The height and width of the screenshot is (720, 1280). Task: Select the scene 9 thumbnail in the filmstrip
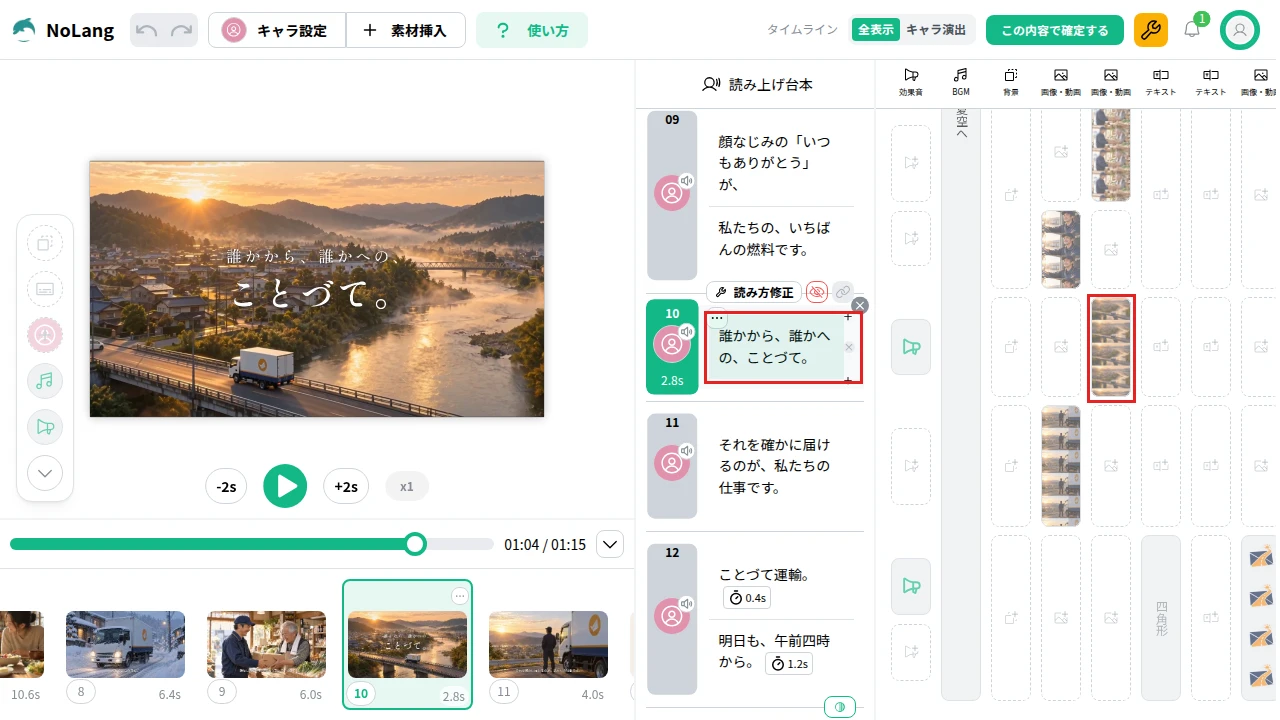pyautogui.click(x=266, y=645)
